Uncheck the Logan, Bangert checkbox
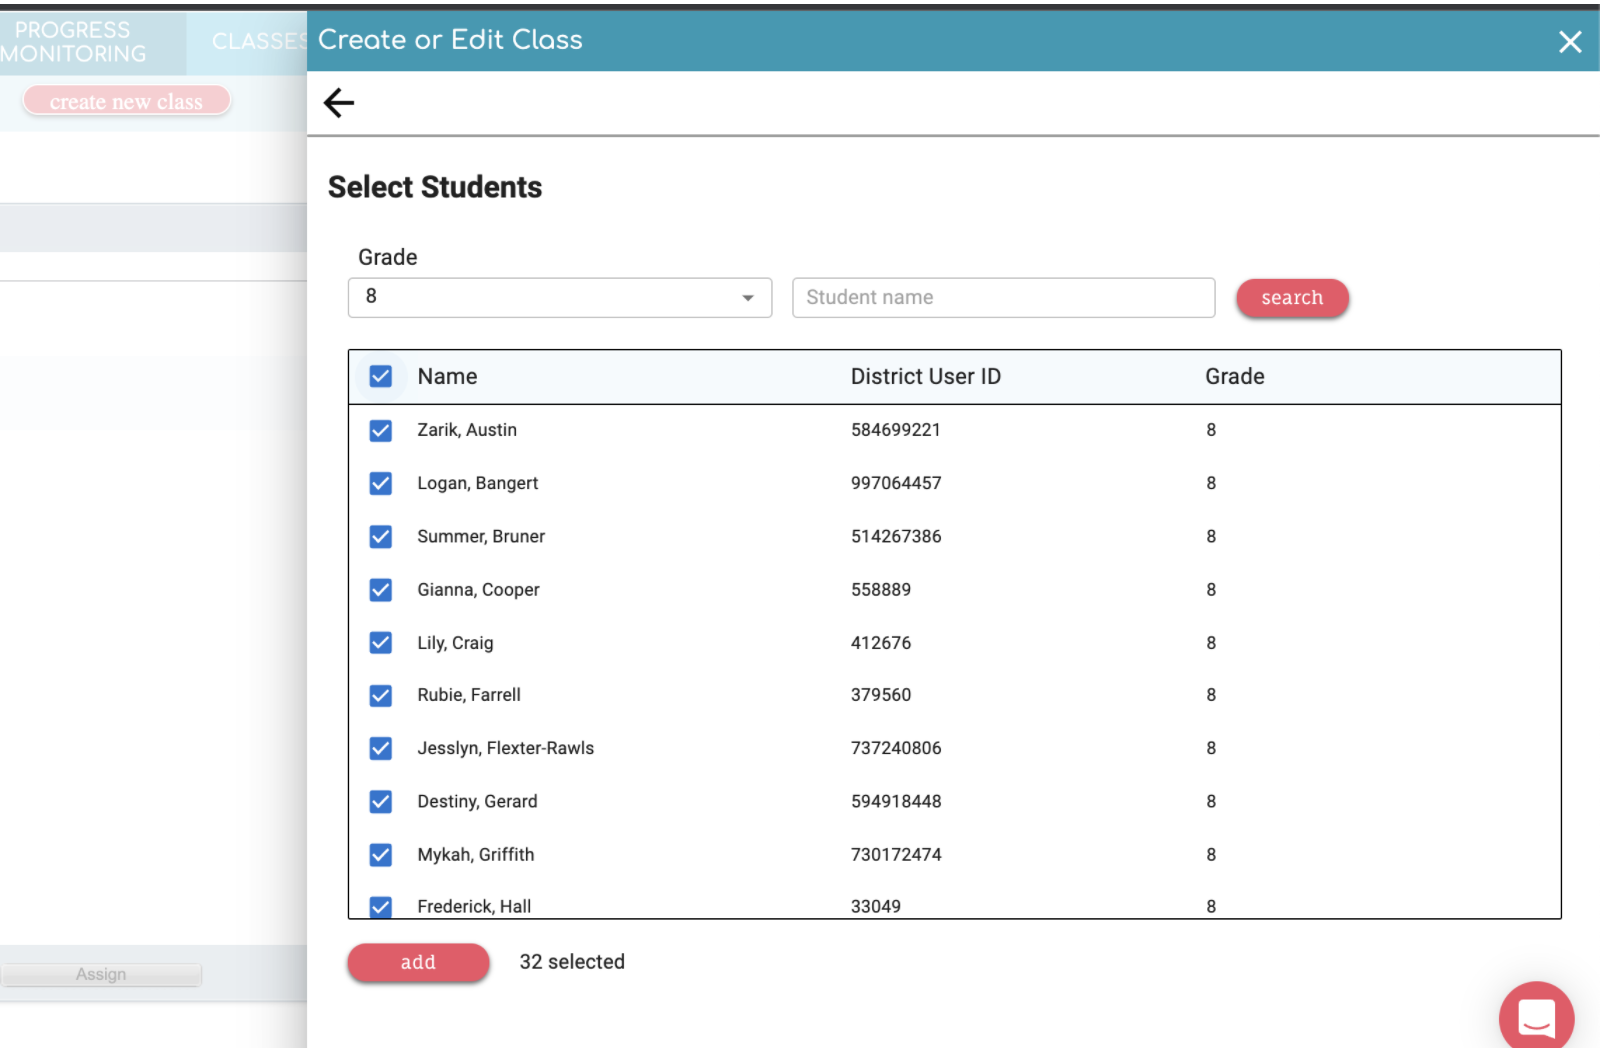Image resolution: width=1602 pixels, height=1048 pixels. 381,484
